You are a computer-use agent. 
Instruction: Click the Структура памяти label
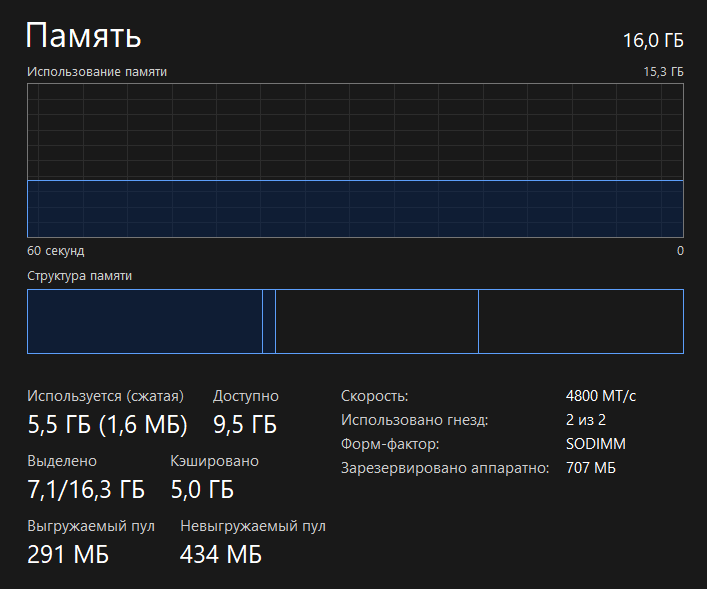pos(79,276)
